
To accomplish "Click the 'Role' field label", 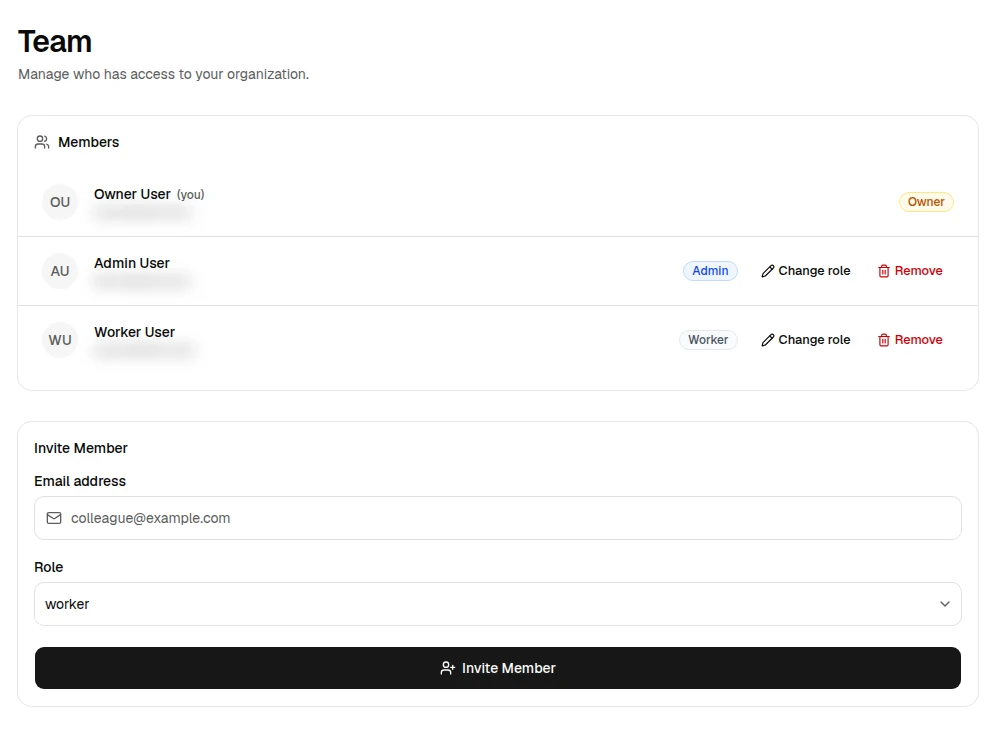I will tap(49, 567).
